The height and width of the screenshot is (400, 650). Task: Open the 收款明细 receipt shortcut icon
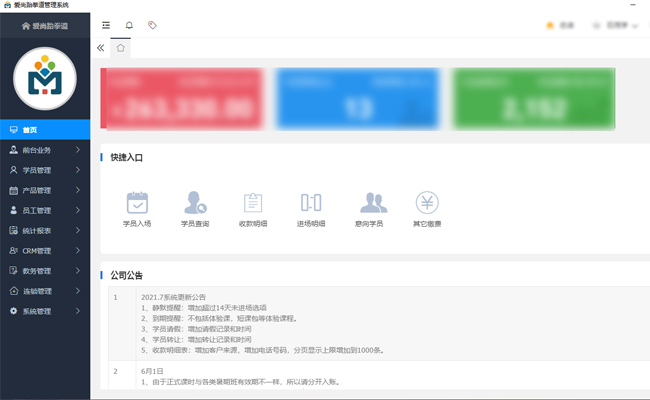click(x=253, y=203)
